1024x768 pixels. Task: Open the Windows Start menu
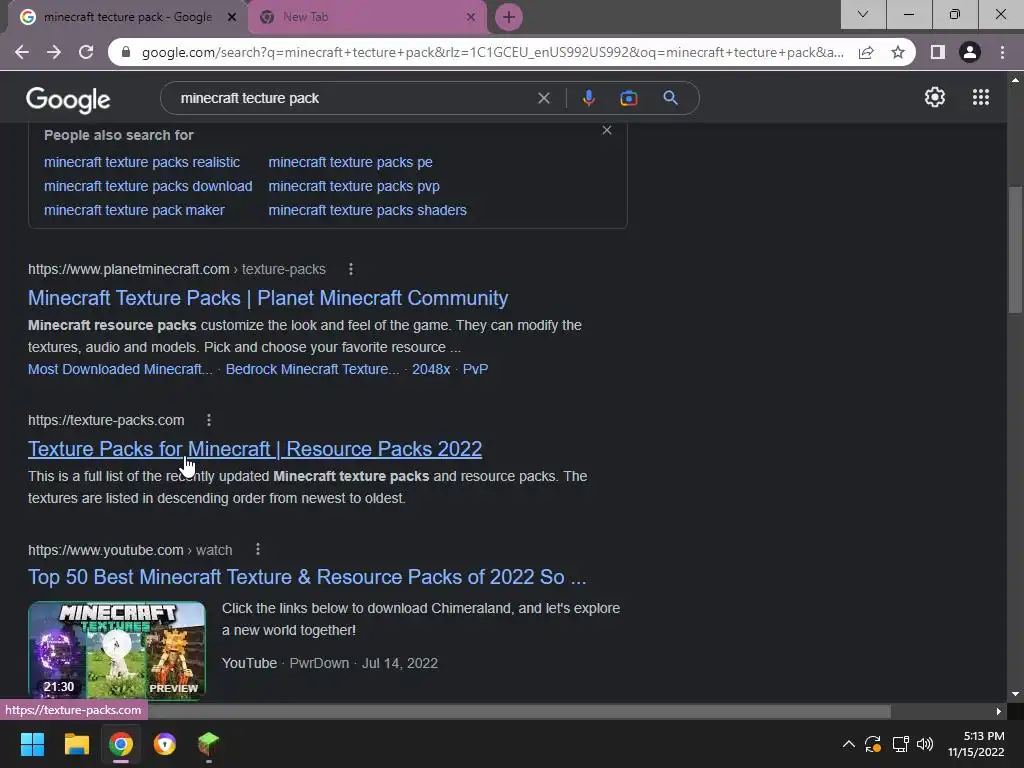pos(32,744)
